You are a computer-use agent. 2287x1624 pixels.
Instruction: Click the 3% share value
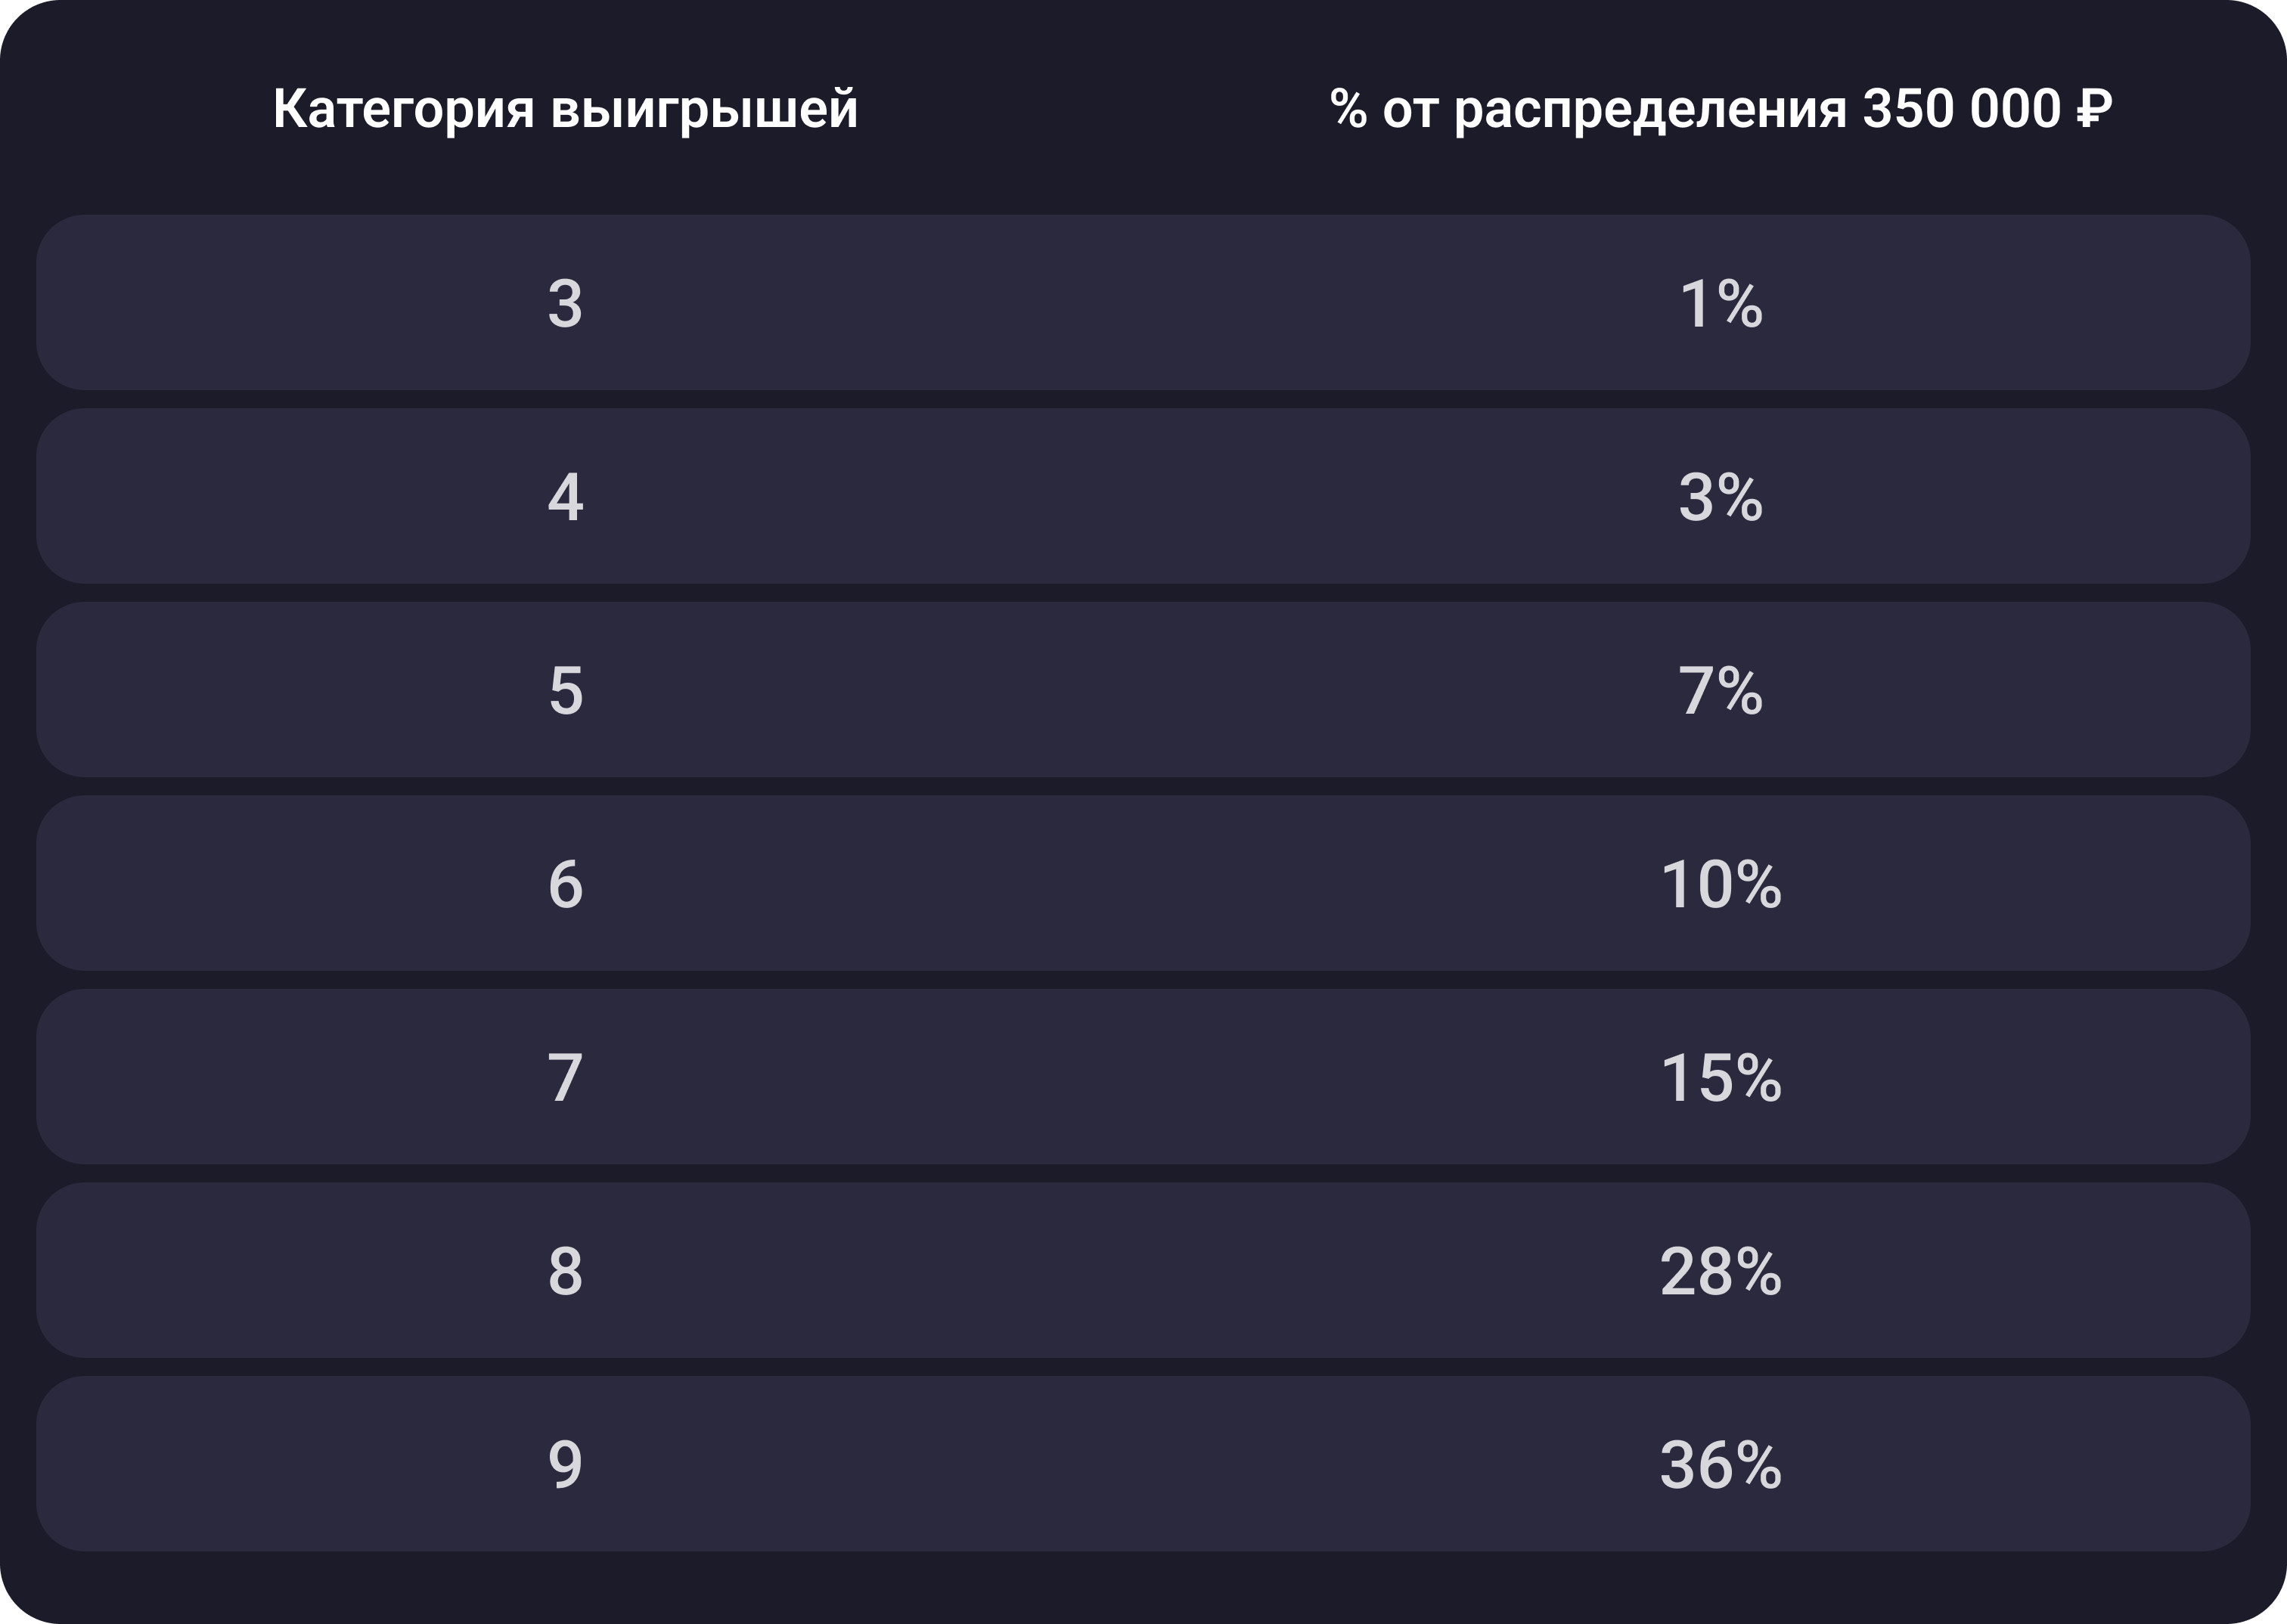pos(1720,497)
